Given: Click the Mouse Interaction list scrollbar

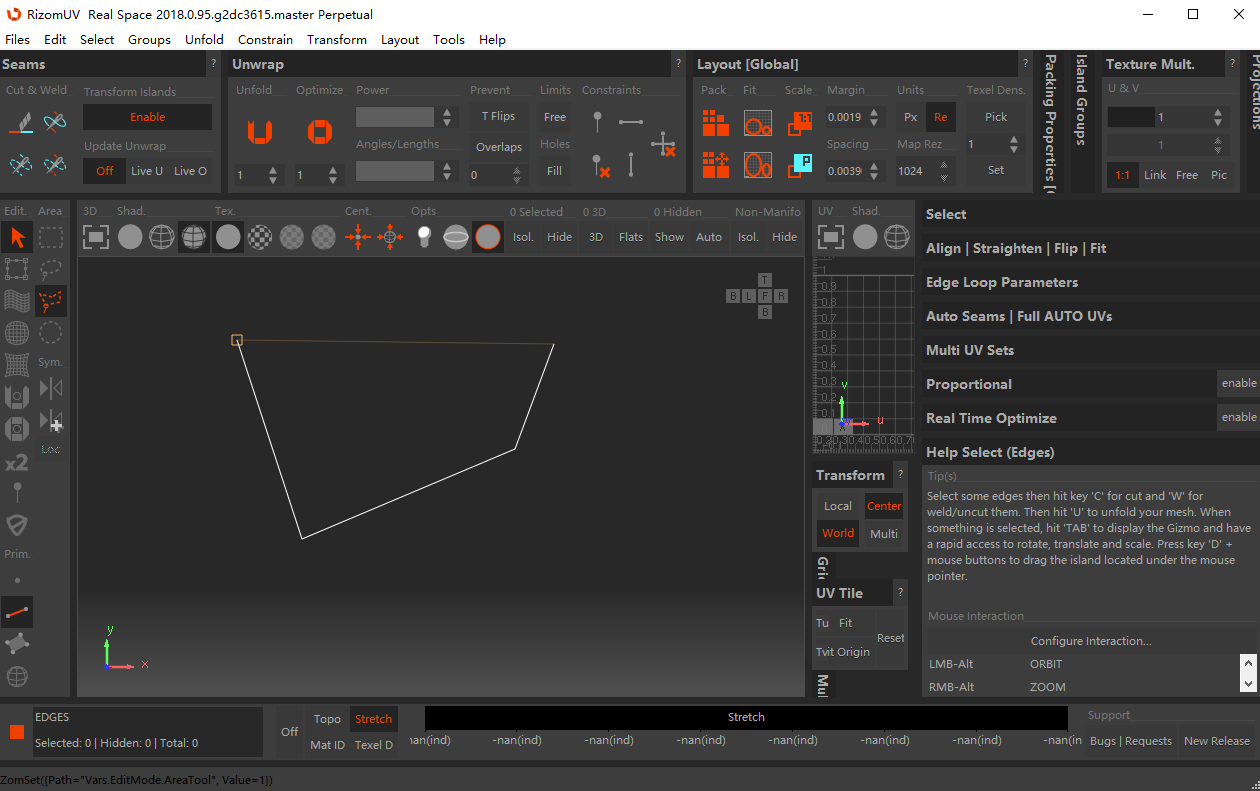Looking at the screenshot, I should [x=1248, y=673].
